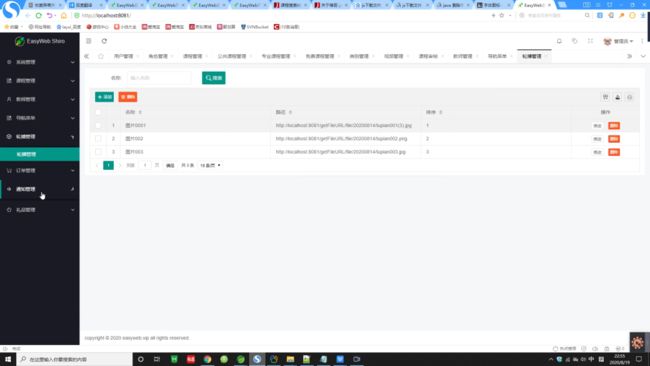Click the browser home button

tap(63, 15)
